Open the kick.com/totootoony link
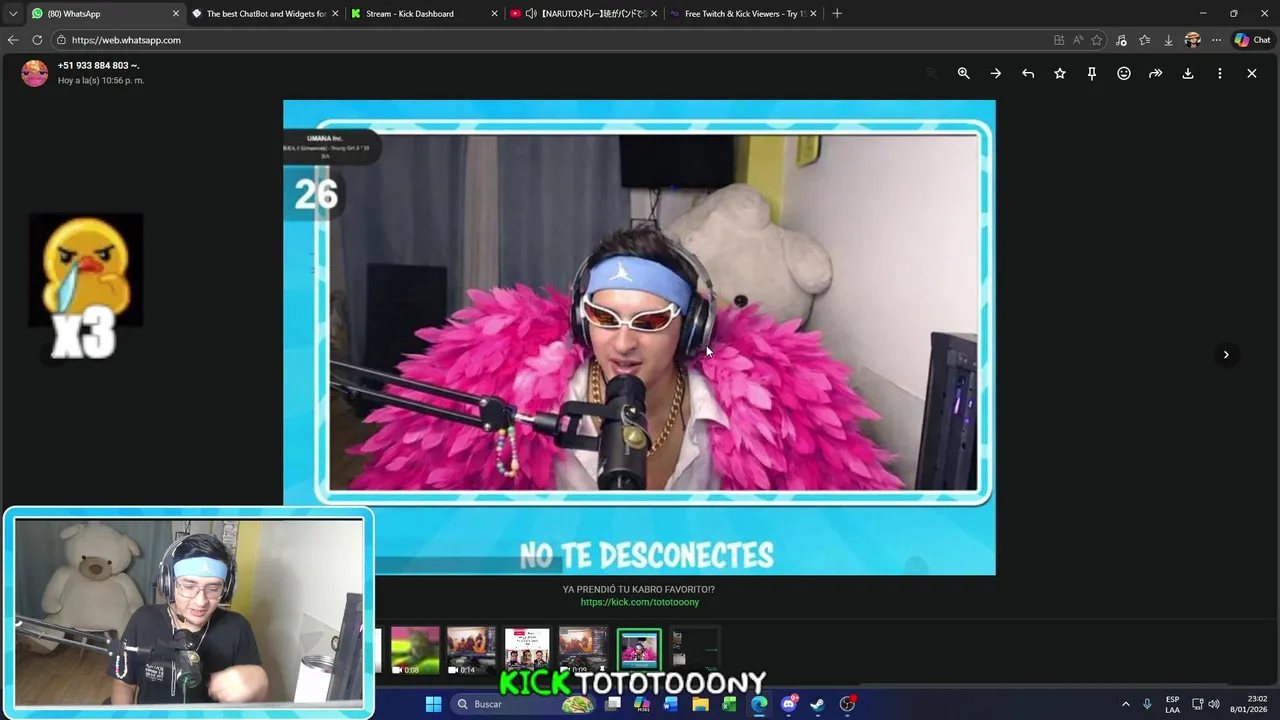Screen dimensions: 1280x720 pos(639,602)
